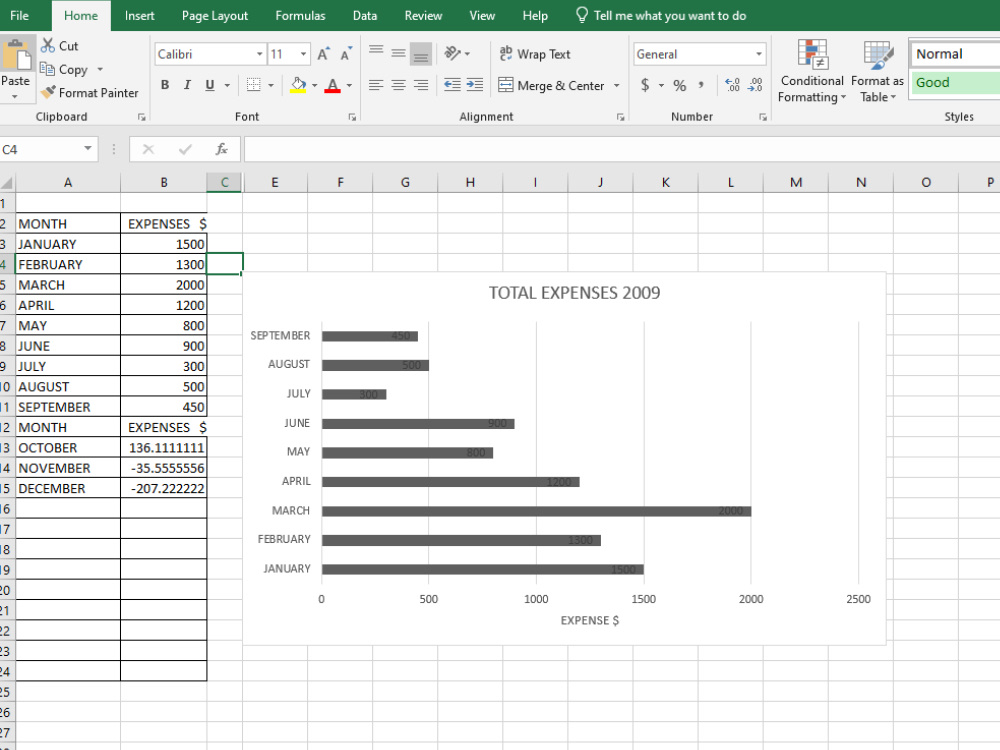This screenshot has width=1000, height=750.
Task: Open the File tab
Action: [19, 15]
